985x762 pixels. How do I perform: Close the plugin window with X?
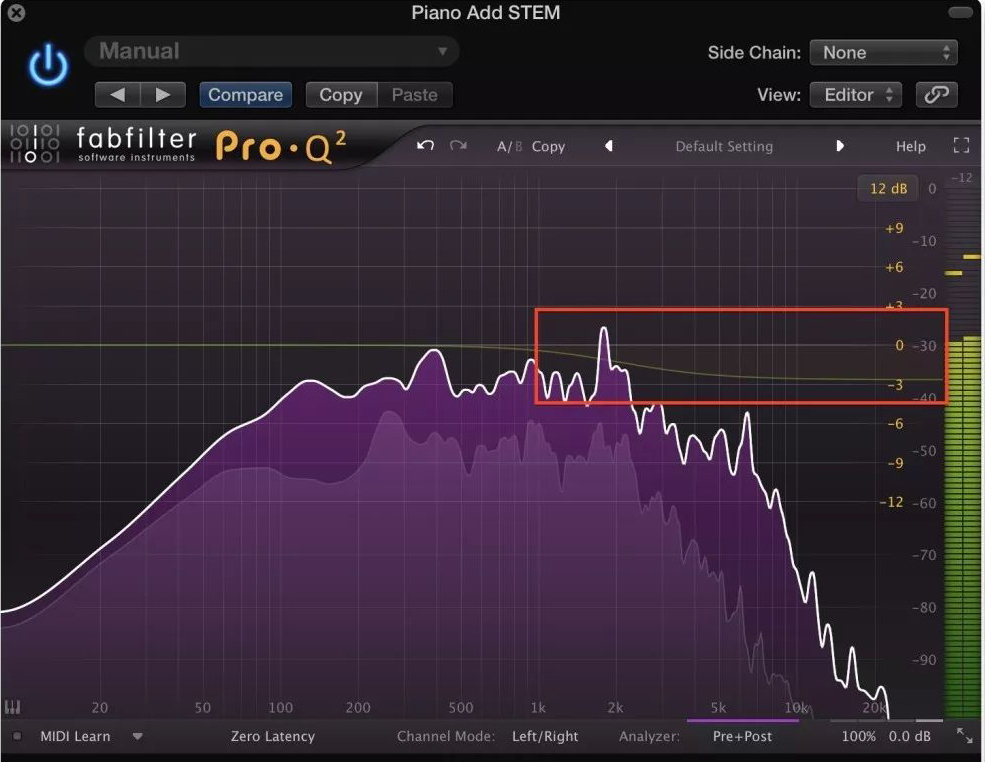tap(16, 13)
